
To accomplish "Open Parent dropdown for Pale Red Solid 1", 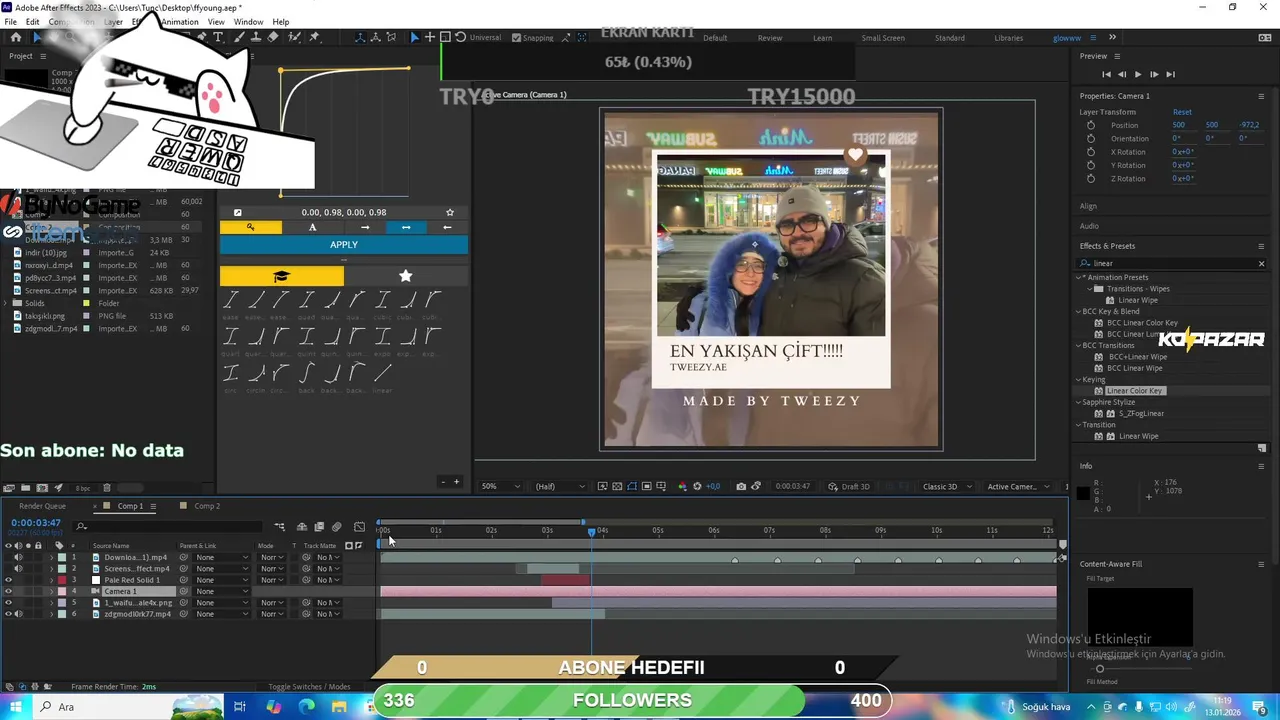I will click(x=220, y=580).
